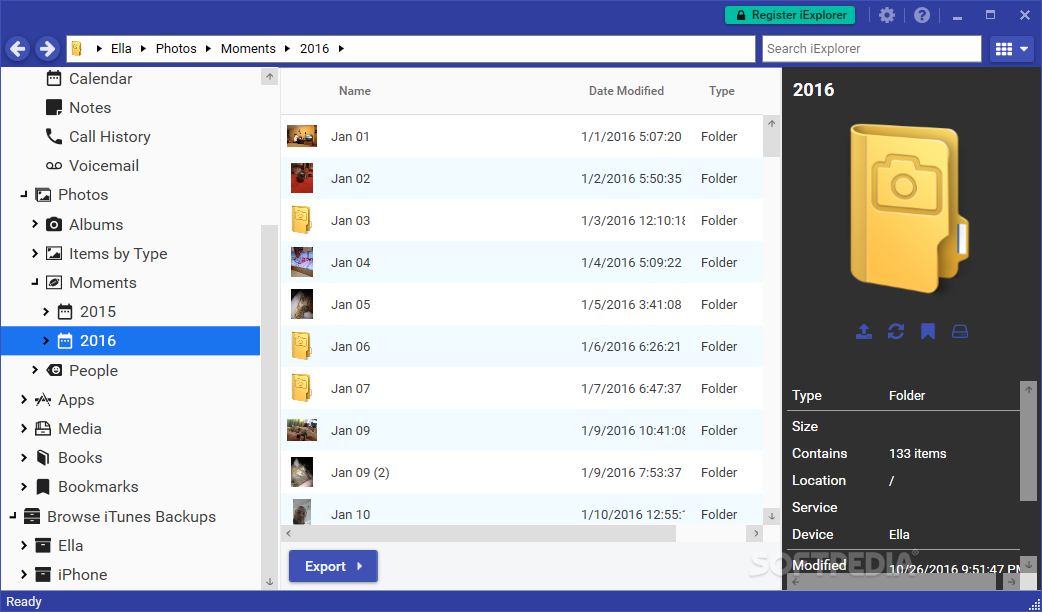Click the refresh icon in details panel
Viewport: 1042px width, 612px height.
(896, 331)
